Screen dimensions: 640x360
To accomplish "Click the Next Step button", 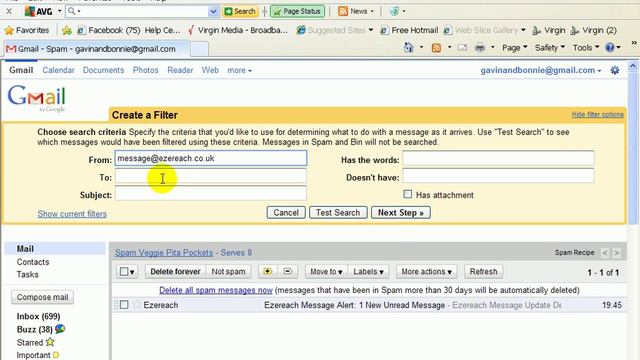I will [x=400, y=213].
